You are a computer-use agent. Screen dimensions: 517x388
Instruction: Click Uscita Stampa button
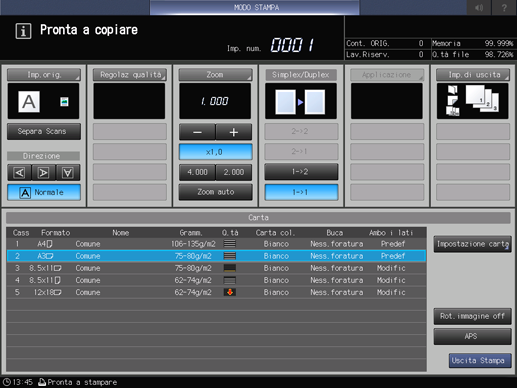(480, 361)
